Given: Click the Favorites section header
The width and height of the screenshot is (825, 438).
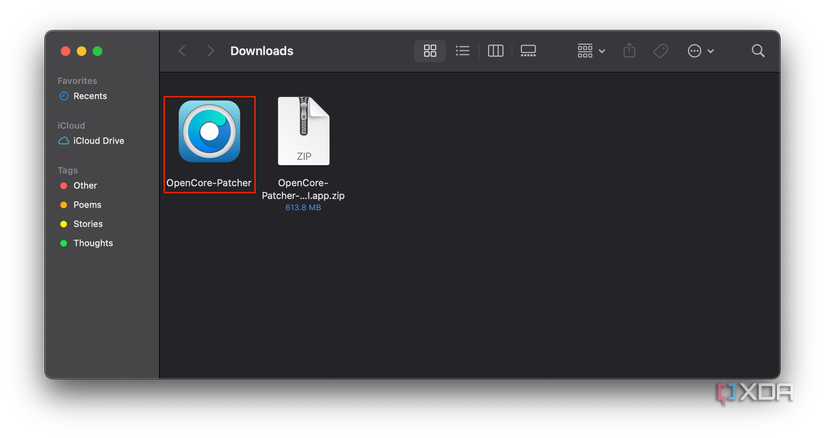Looking at the screenshot, I should tap(77, 81).
